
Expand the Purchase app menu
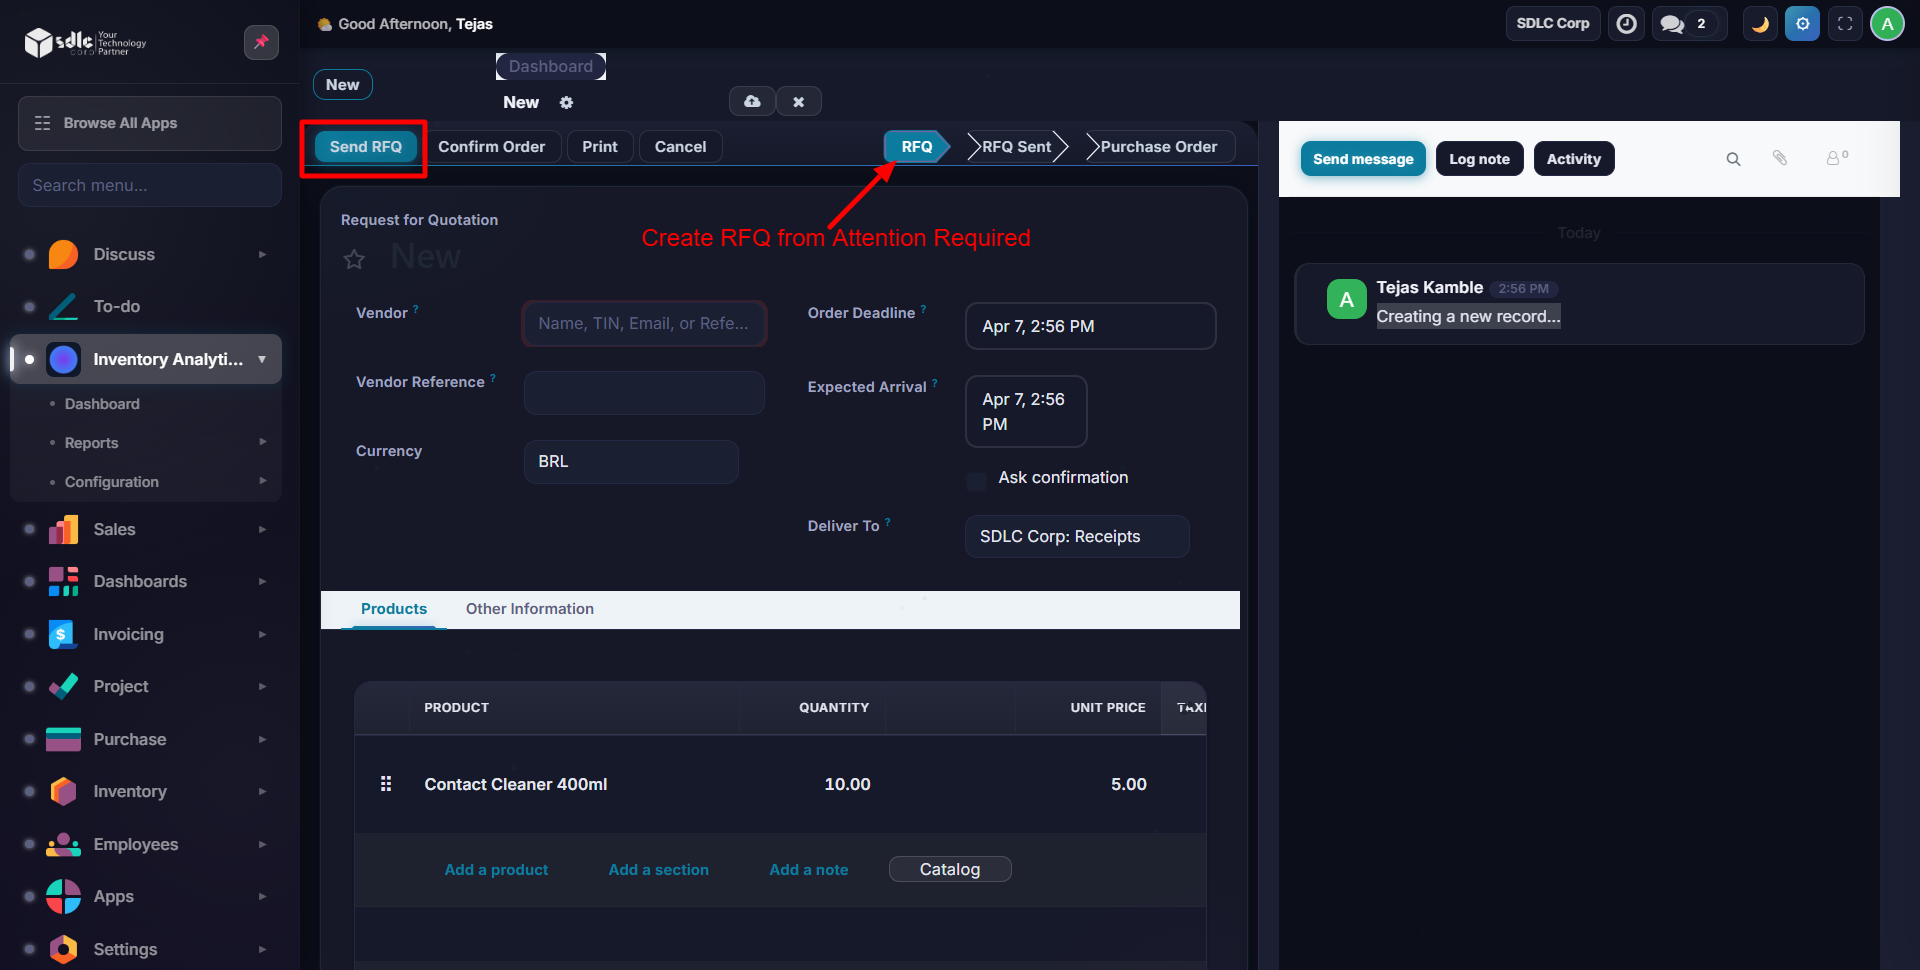pos(130,739)
